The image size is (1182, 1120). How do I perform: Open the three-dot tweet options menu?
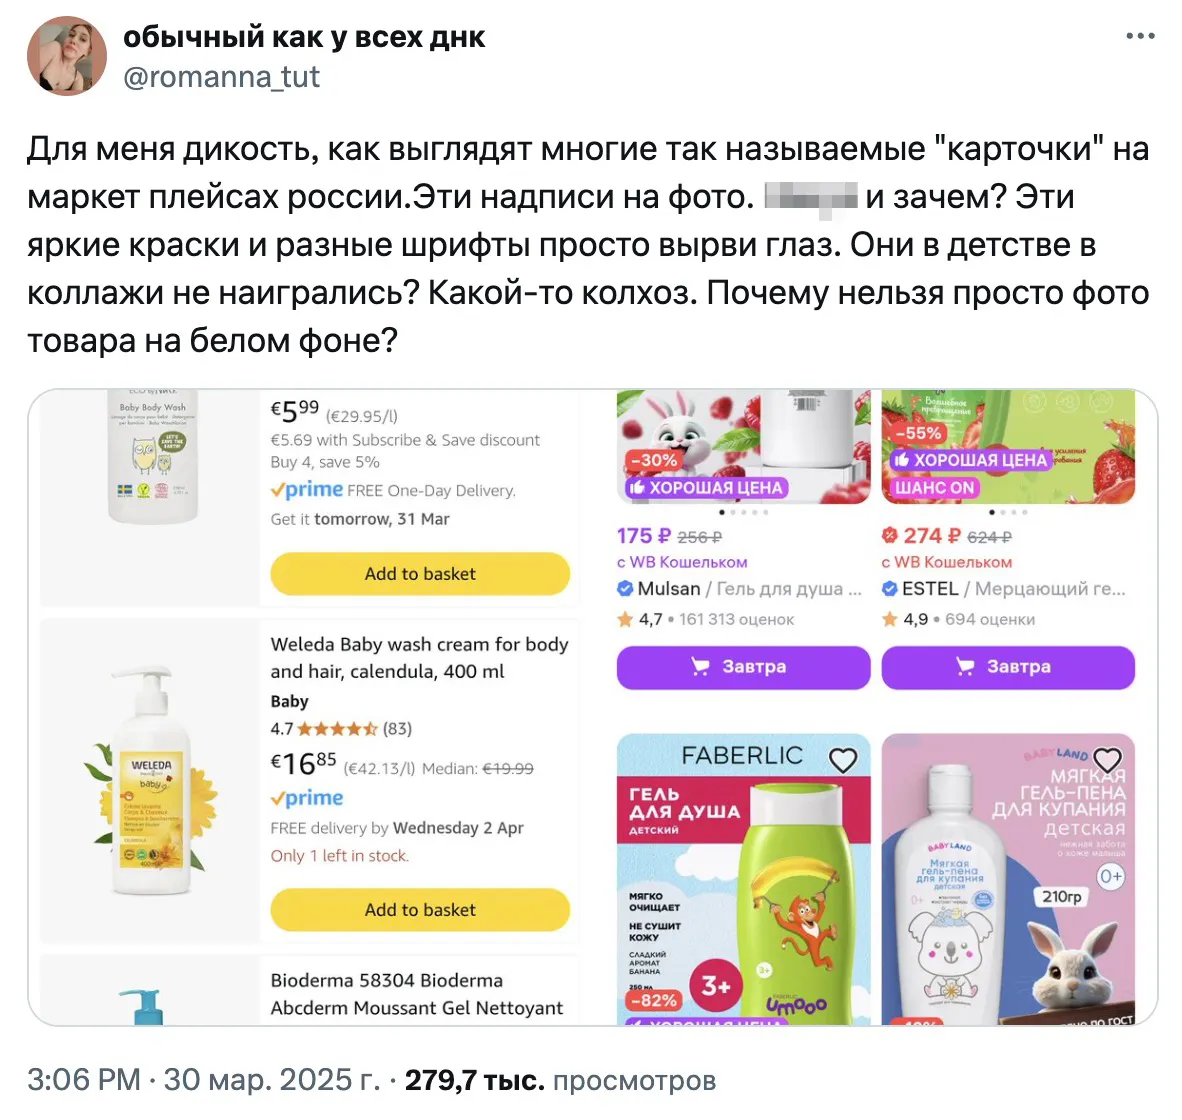(x=1140, y=36)
